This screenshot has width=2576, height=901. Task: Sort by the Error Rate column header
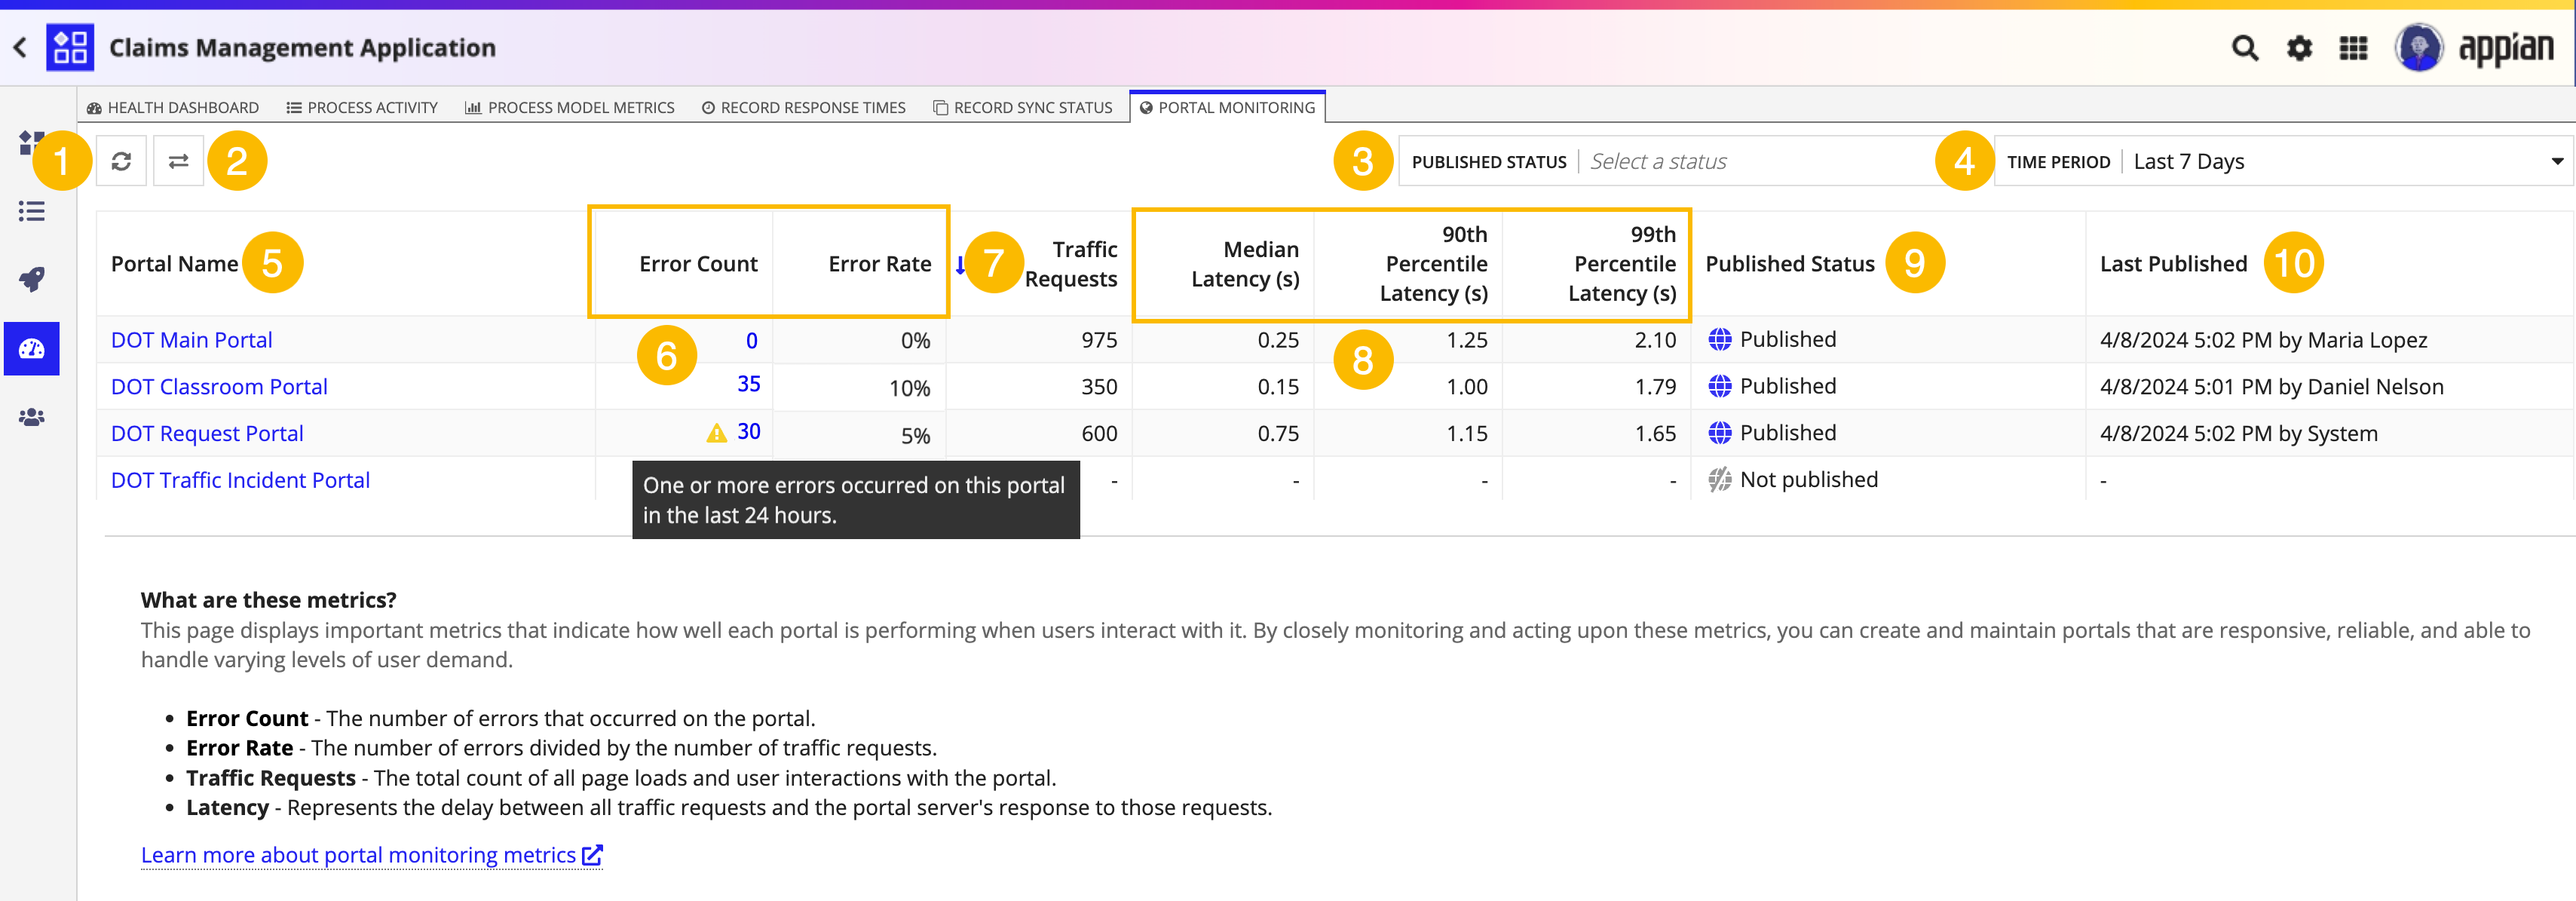click(880, 264)
